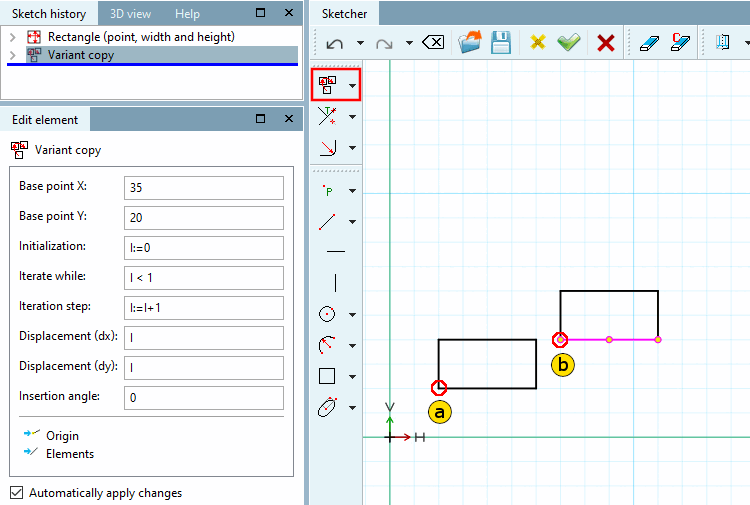
Task: Select the point tool
Action: point(328,190)
